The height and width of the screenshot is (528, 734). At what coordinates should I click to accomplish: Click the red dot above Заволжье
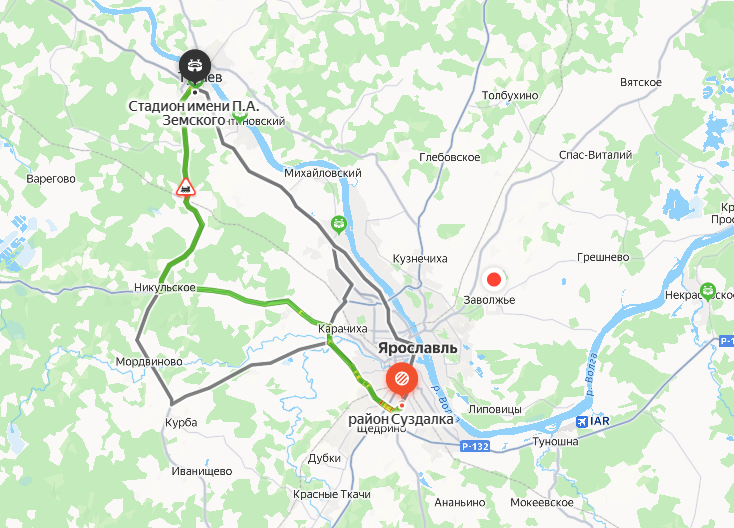coord(494,279)
